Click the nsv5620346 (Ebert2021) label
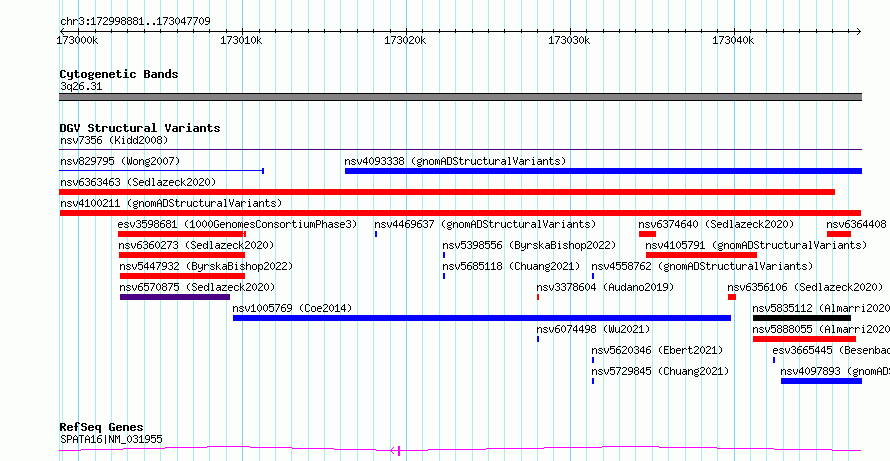890x461 pixels. 657,350
